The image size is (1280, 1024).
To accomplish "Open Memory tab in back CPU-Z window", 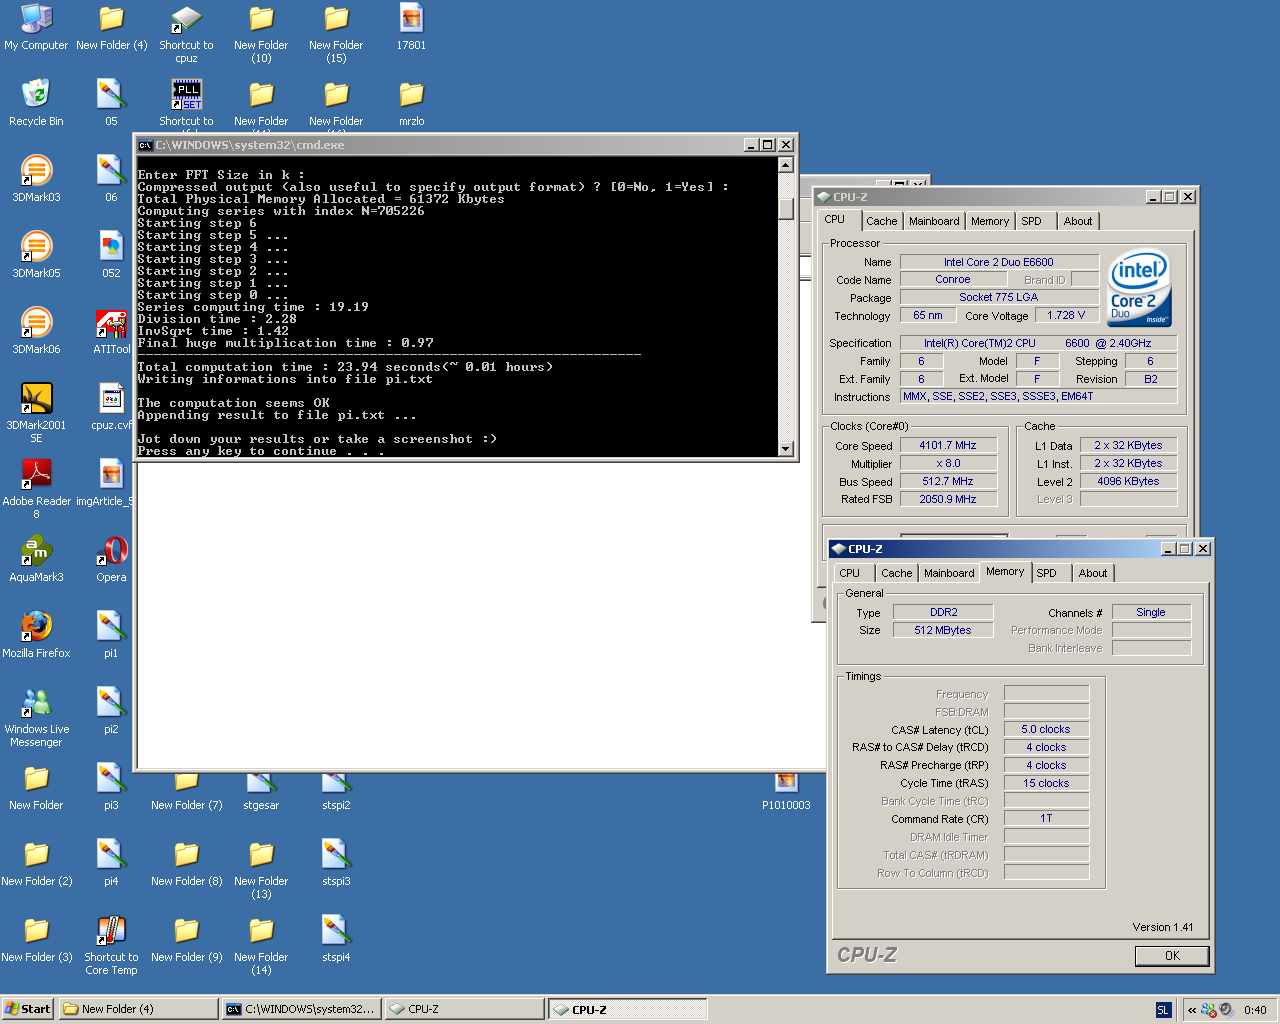I will [989, 221].
